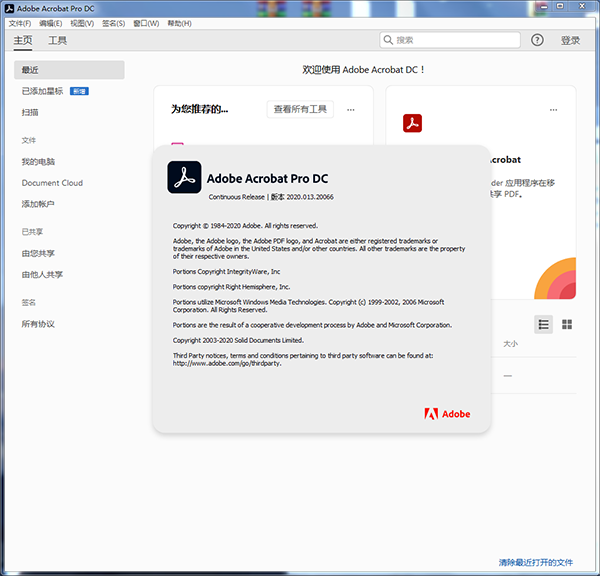Select 最近 in the sidebar
This screenshot has width=600, height=576.
pyautogui.click(x=69, y=70)
